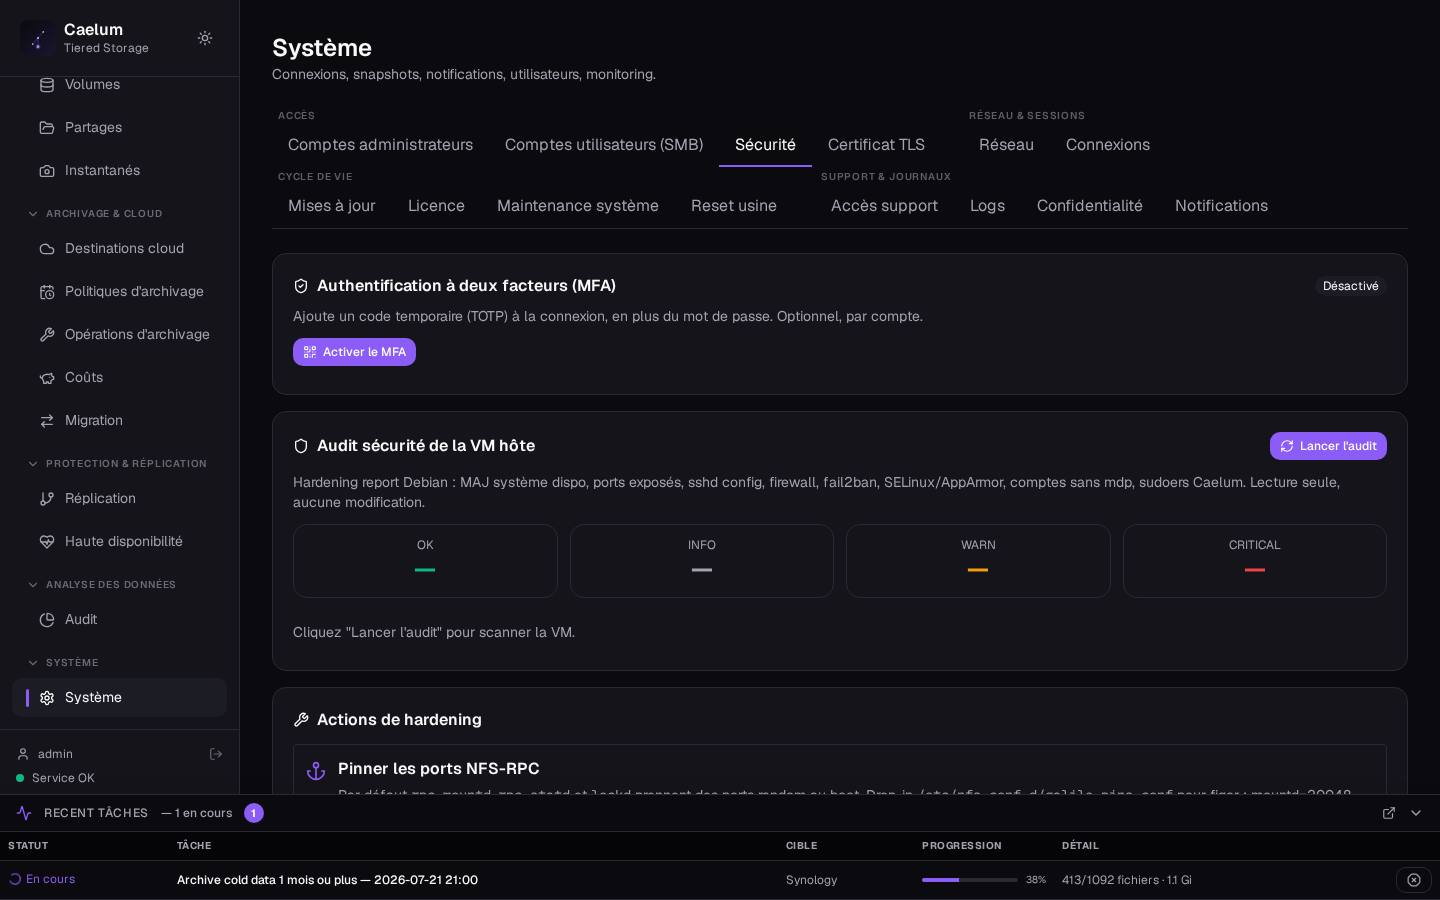Click the MFA shield check icon
Screen dimensions: 1440x900
(x=301, y=286)
